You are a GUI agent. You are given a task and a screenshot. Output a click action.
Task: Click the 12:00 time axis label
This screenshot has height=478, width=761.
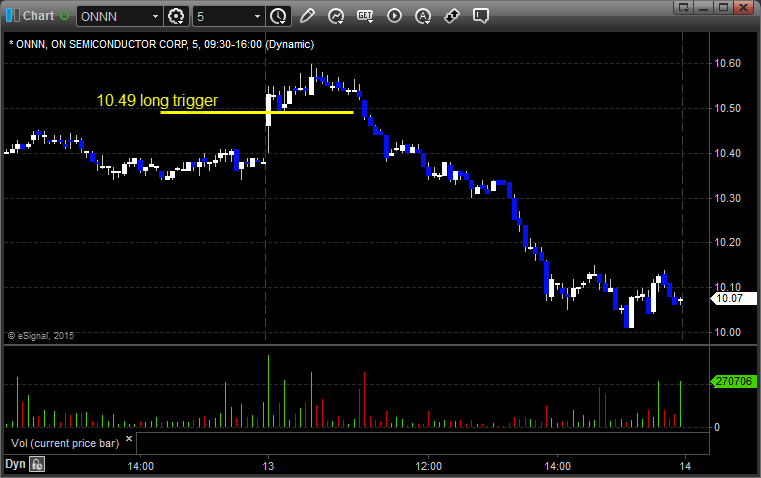pos(429,466)
